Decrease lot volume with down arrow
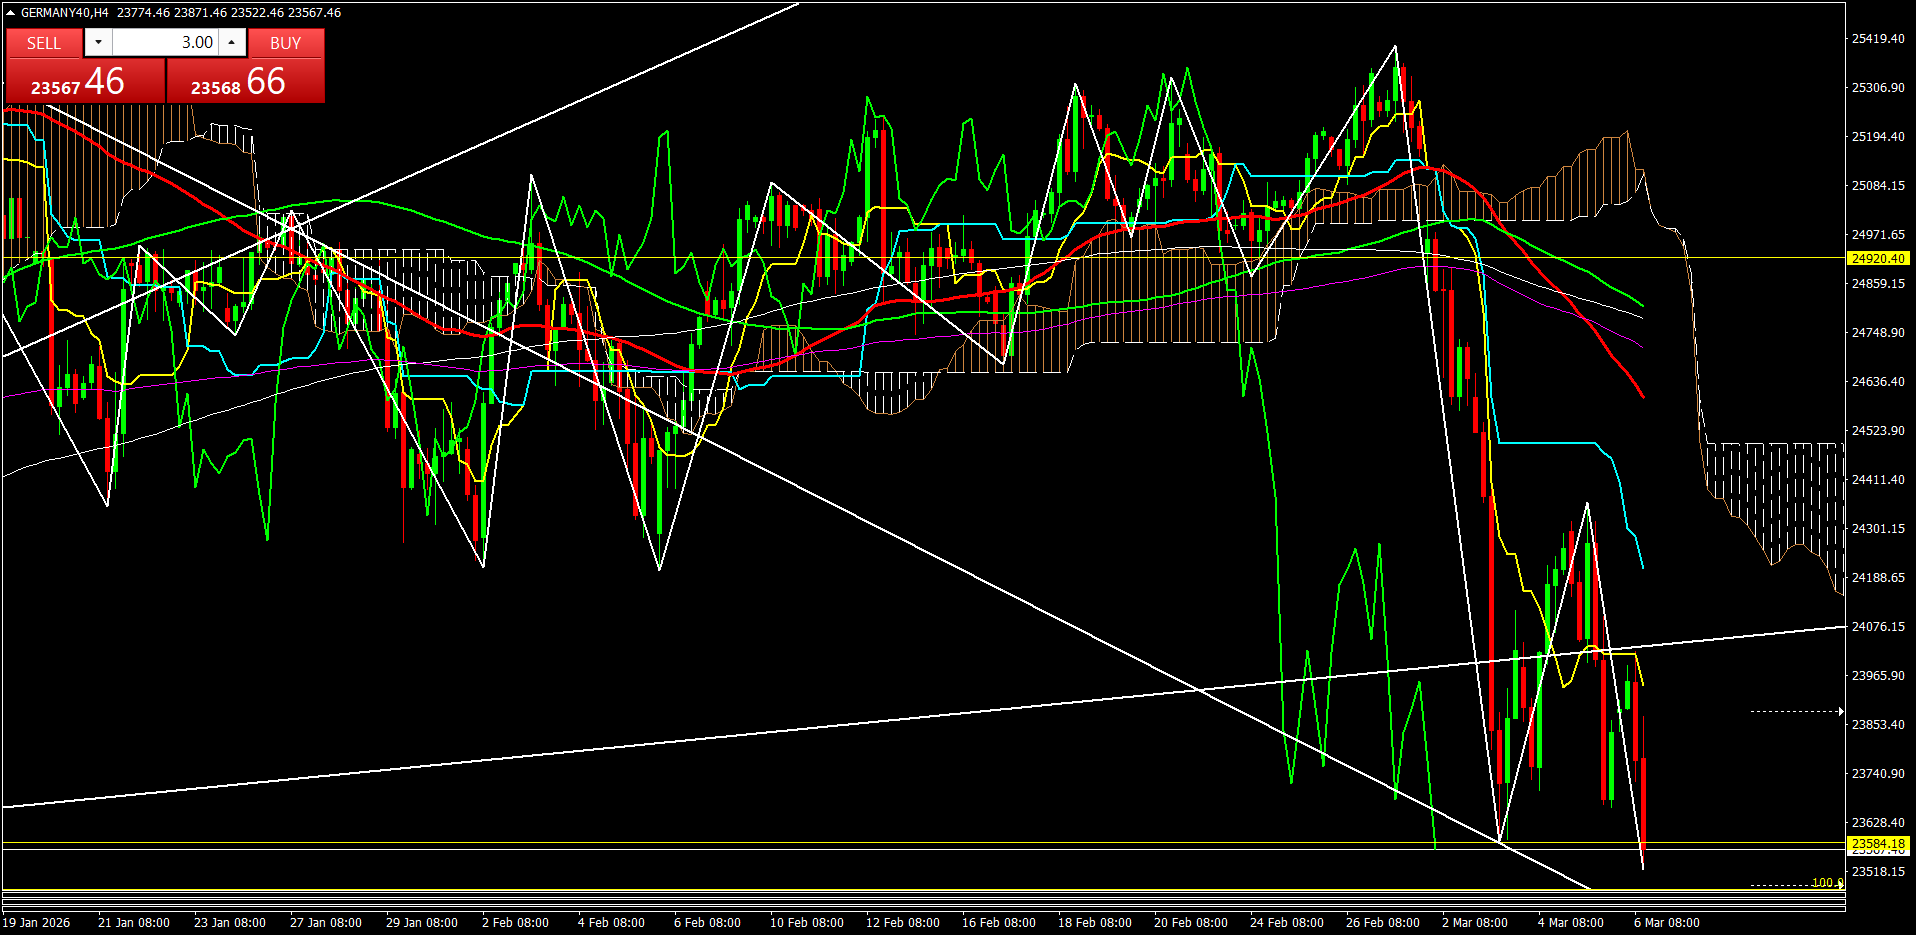The image size is (1916, 935). coord(98,42)
